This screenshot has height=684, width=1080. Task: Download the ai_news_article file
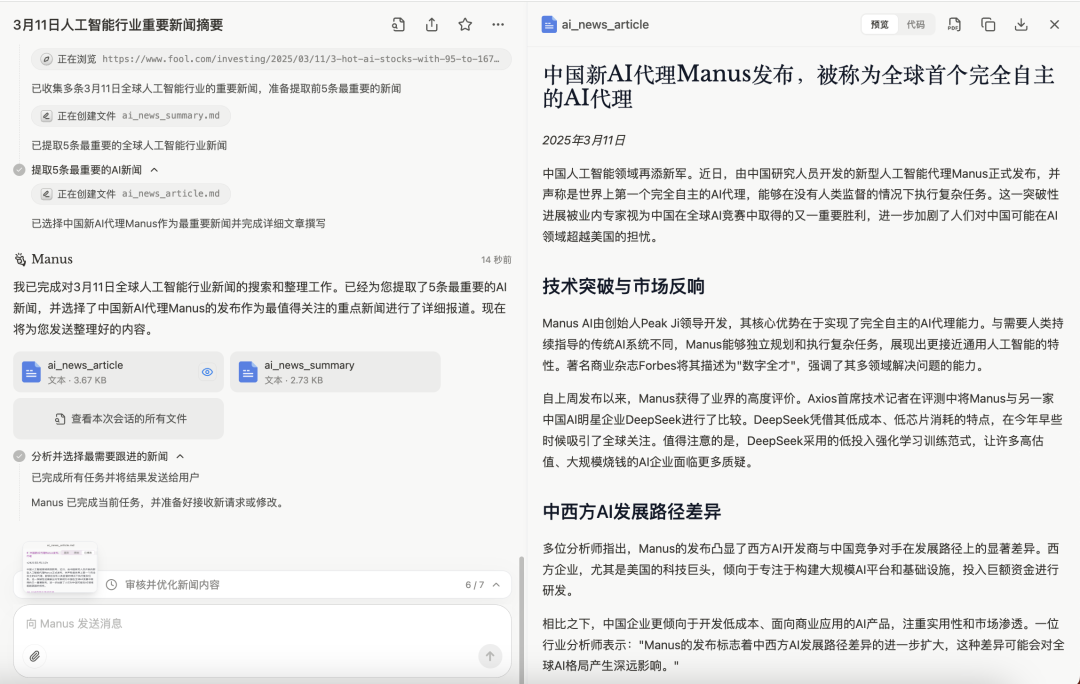[1021, 25]
